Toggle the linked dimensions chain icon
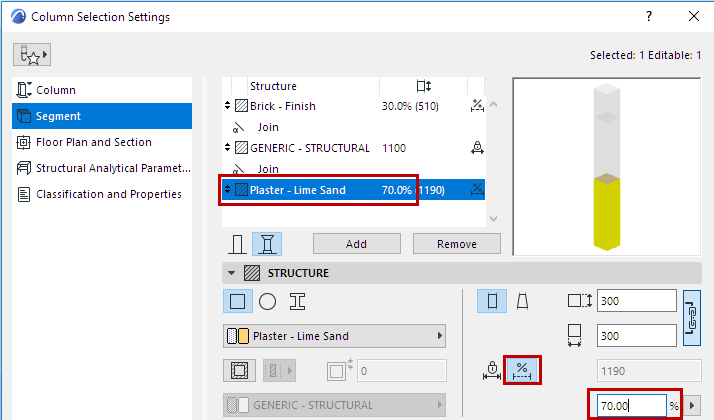The width and height of the screenshot is (714, 420). [x=691, y=318]
